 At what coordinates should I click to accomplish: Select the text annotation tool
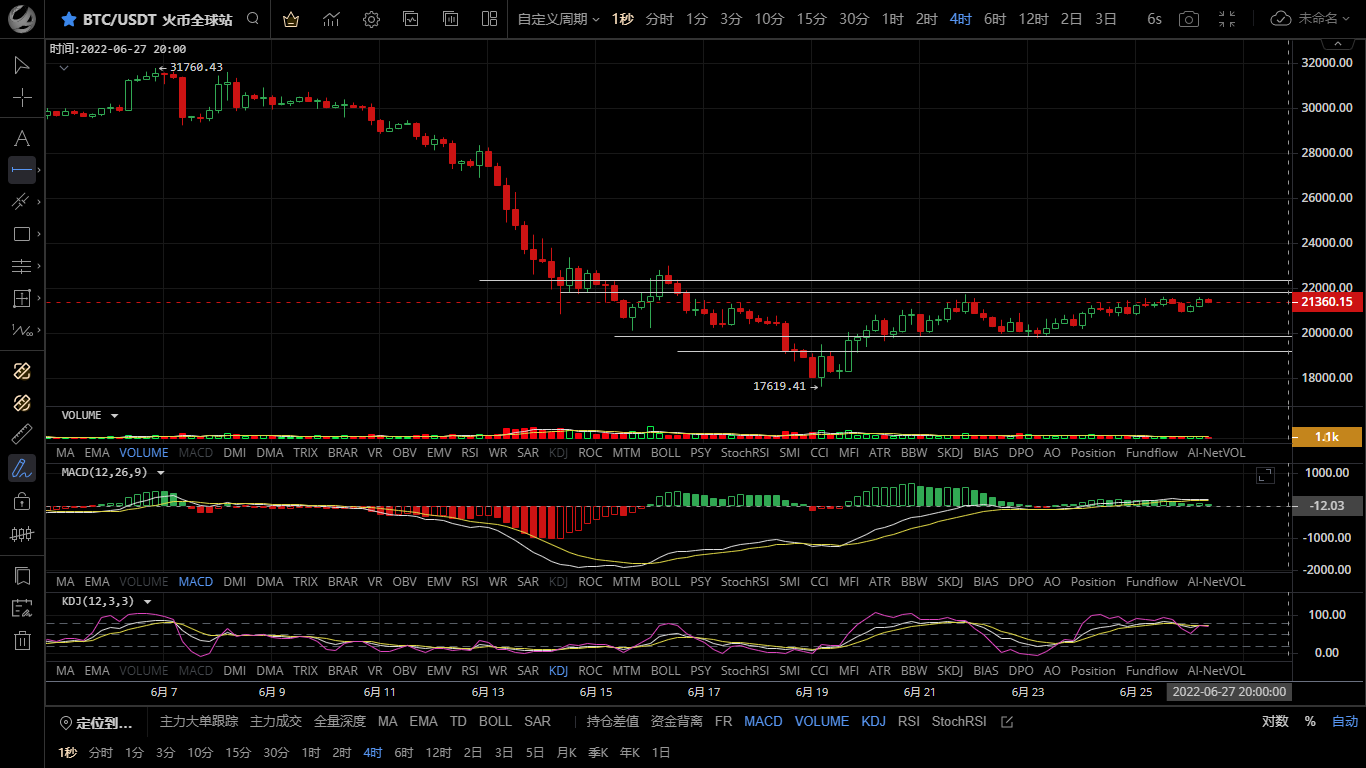pyautogui.click(x=21, y=138)
